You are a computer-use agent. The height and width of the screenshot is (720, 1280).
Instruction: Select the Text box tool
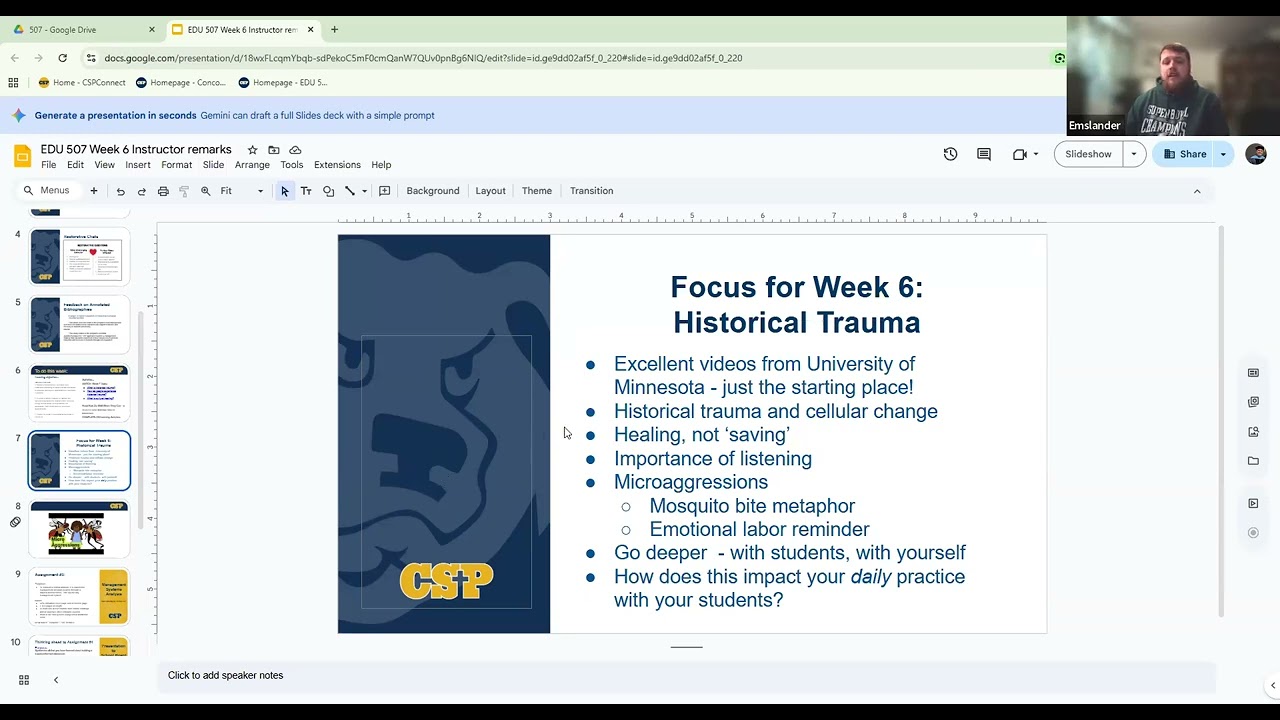(306, 191)
